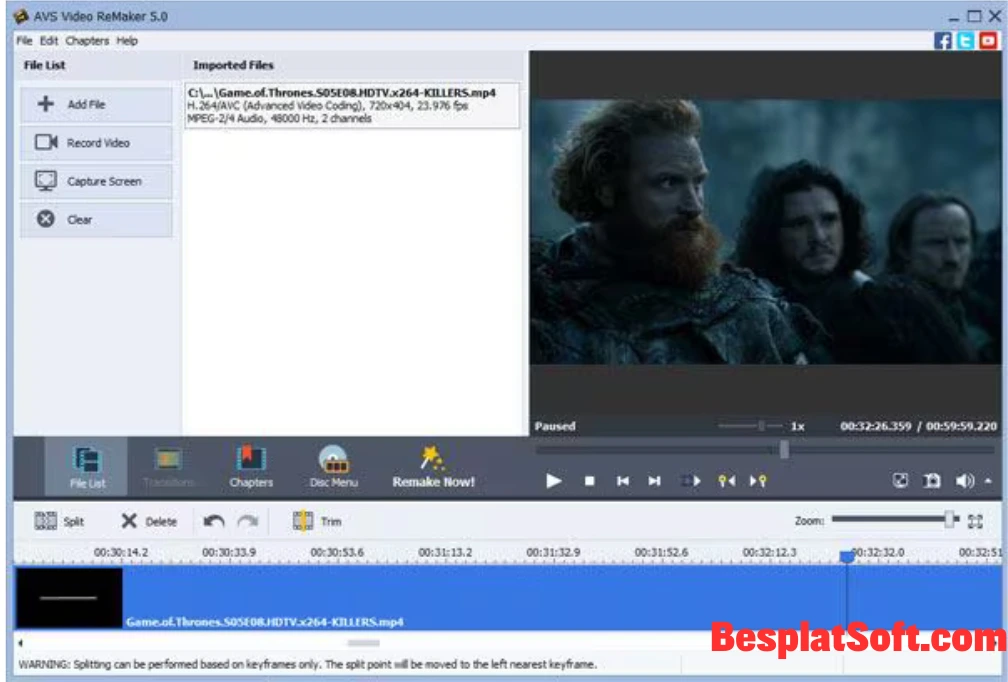
Task: Click the Add File button
Action: tap(96, 103)
